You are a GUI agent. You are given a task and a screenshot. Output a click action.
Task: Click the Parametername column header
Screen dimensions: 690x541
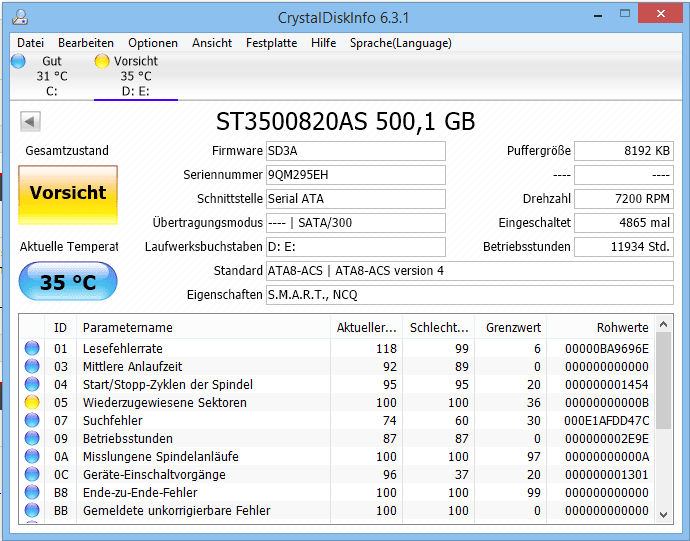(203, 328)
